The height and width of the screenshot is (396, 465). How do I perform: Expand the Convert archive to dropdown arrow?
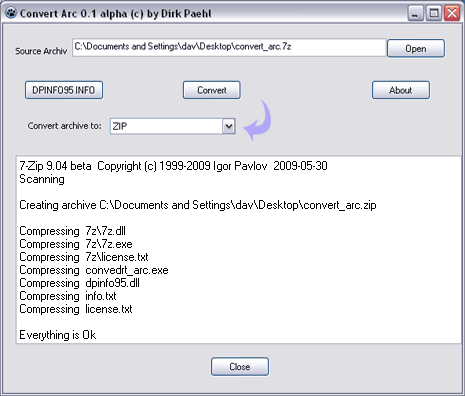point(229,126)
